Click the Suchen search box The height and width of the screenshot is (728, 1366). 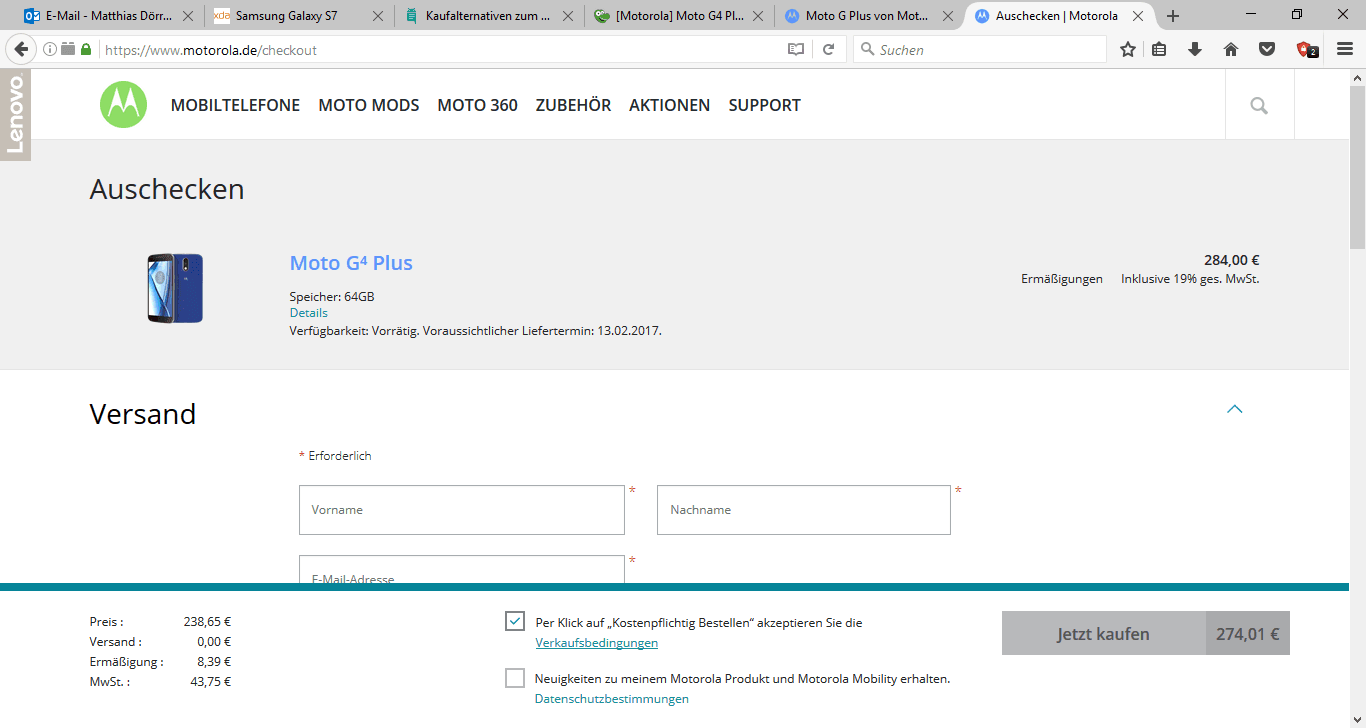click(x=980, y=49)
